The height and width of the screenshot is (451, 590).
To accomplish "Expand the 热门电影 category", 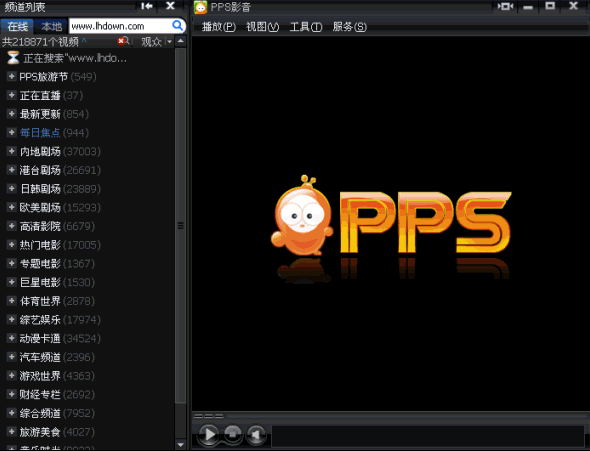I will (x=11, y=244).
